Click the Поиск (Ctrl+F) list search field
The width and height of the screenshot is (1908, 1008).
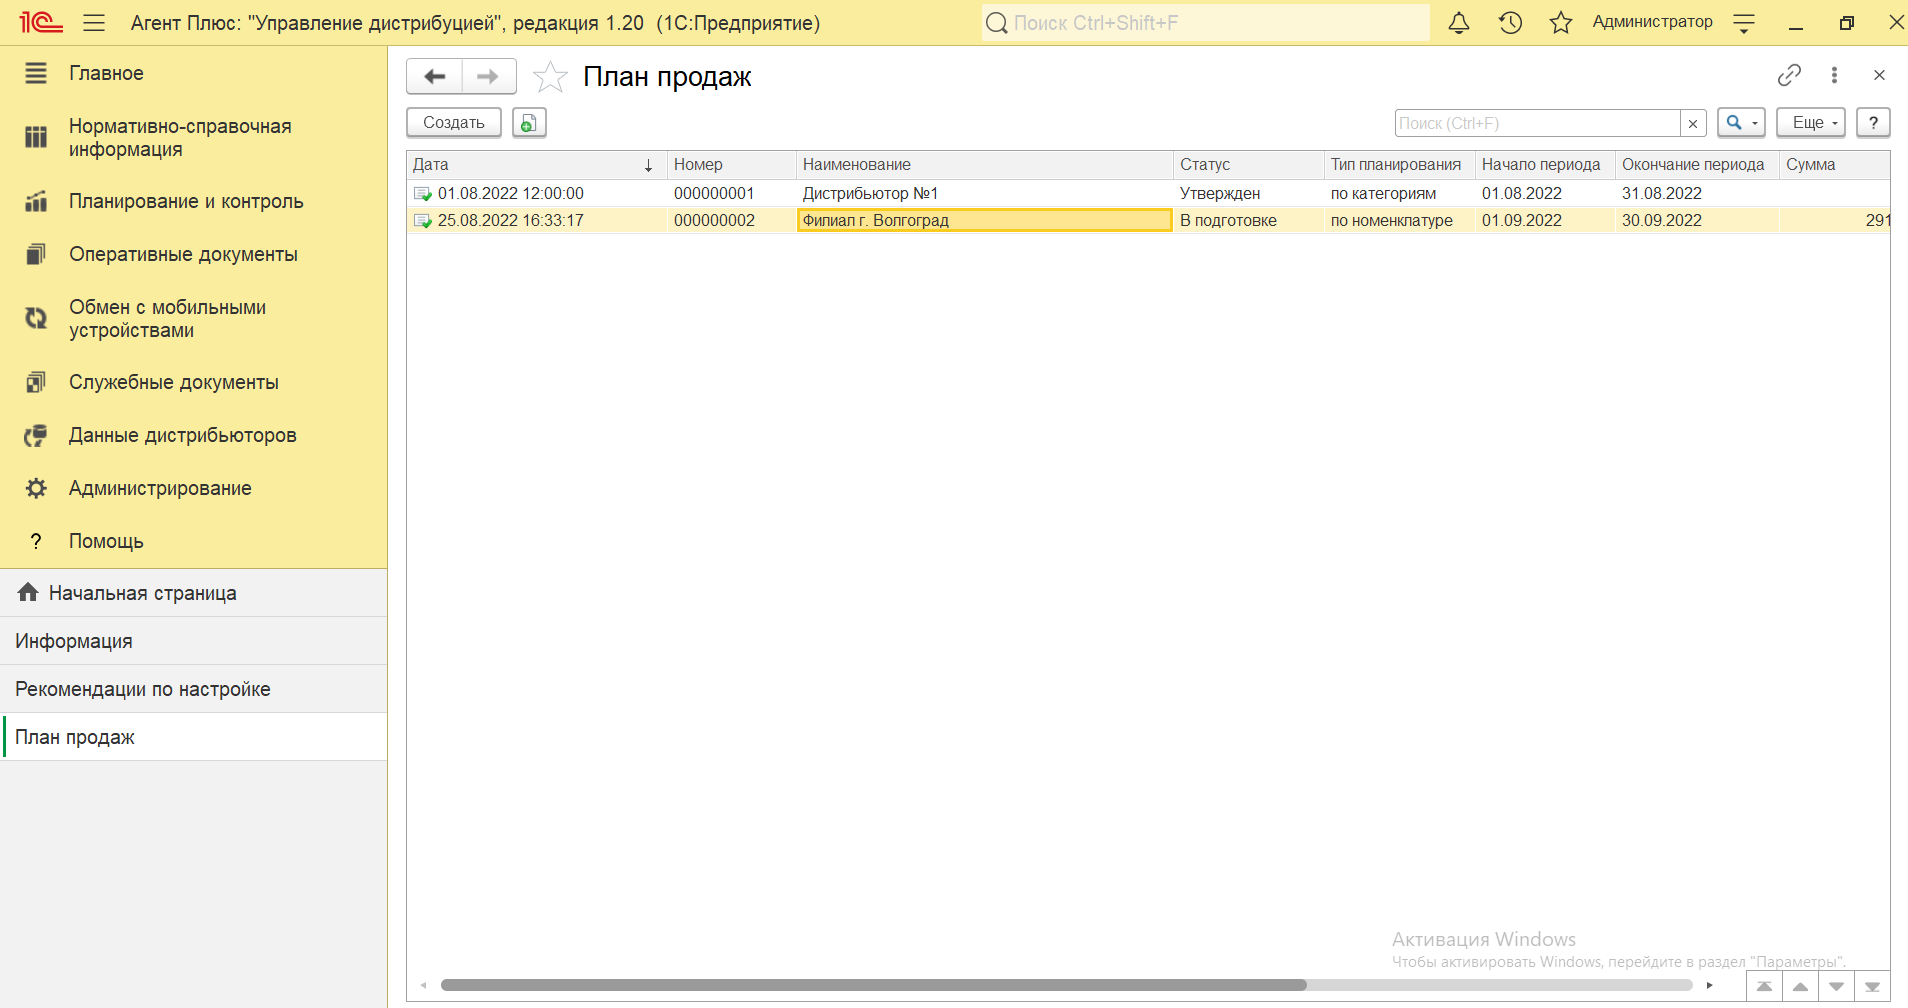click(1537, 123)
